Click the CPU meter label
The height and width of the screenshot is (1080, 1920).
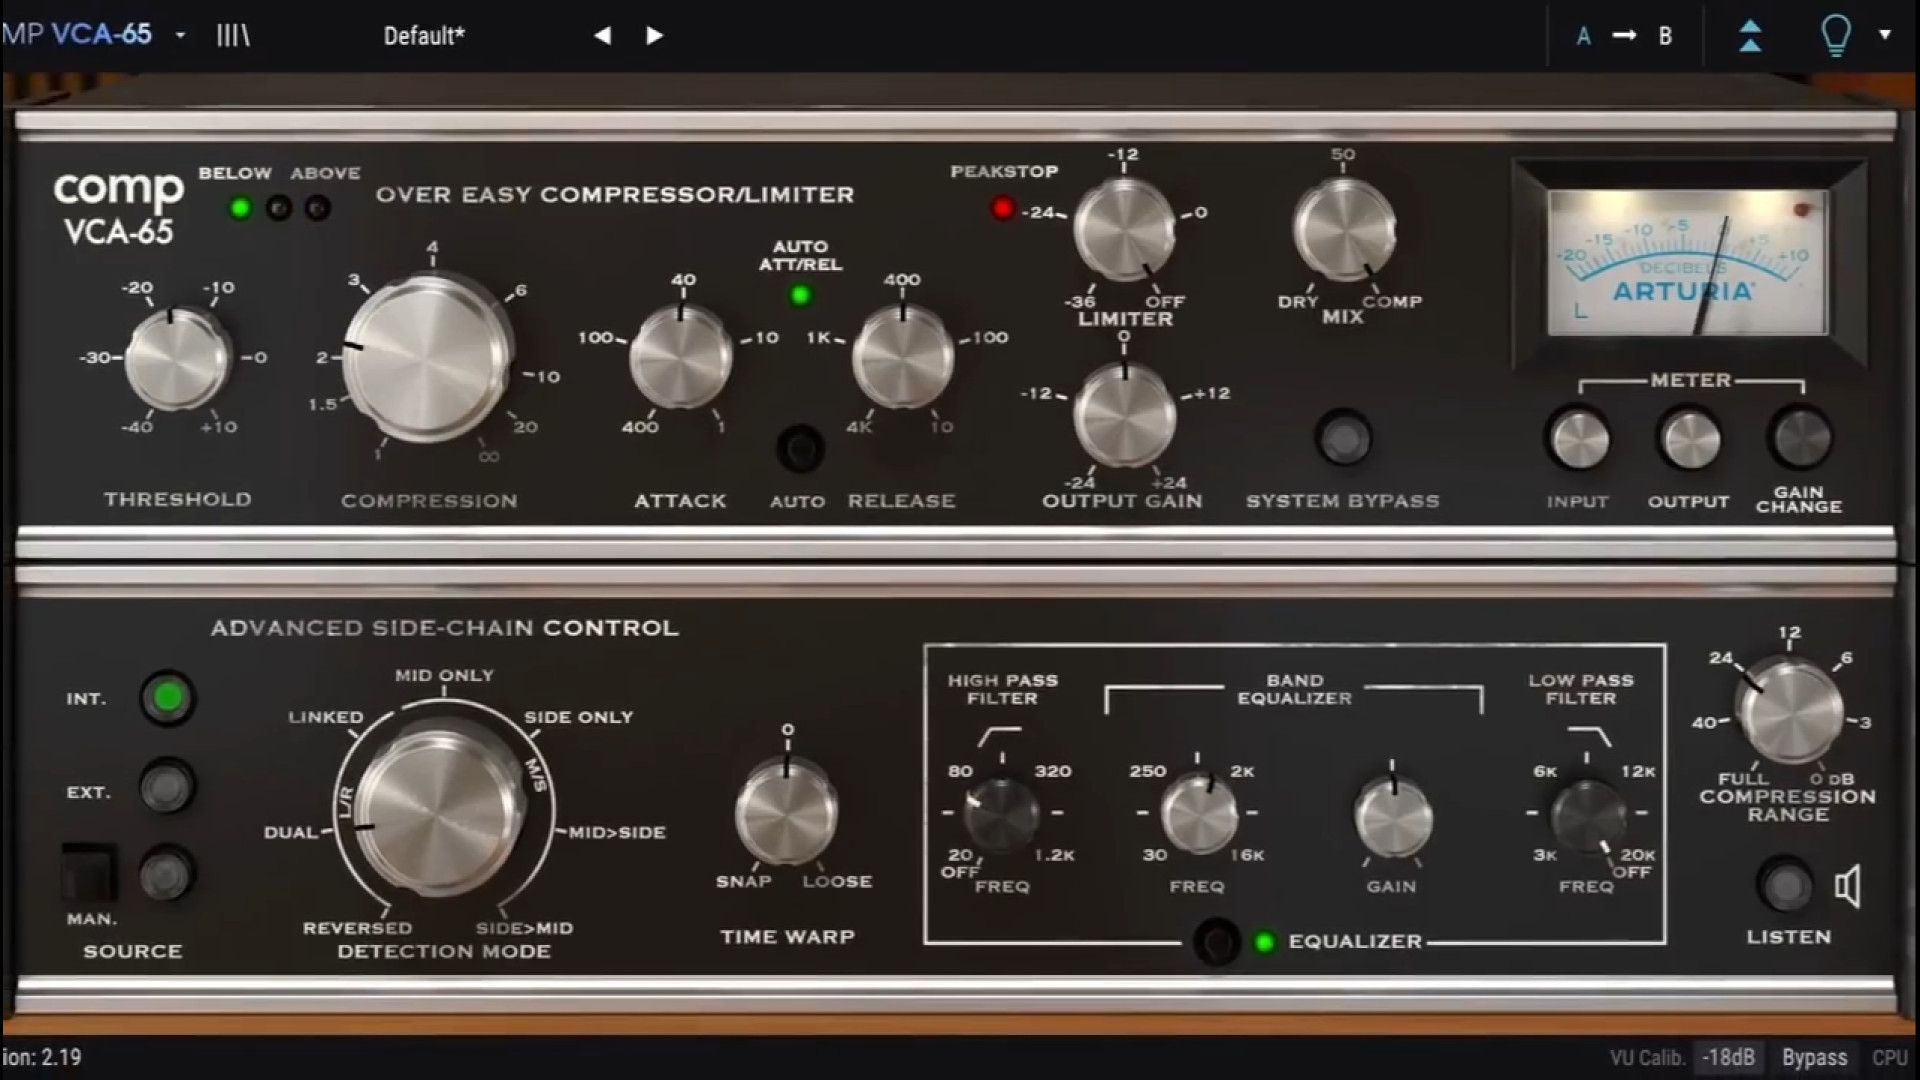[x=1890, y=1057]
